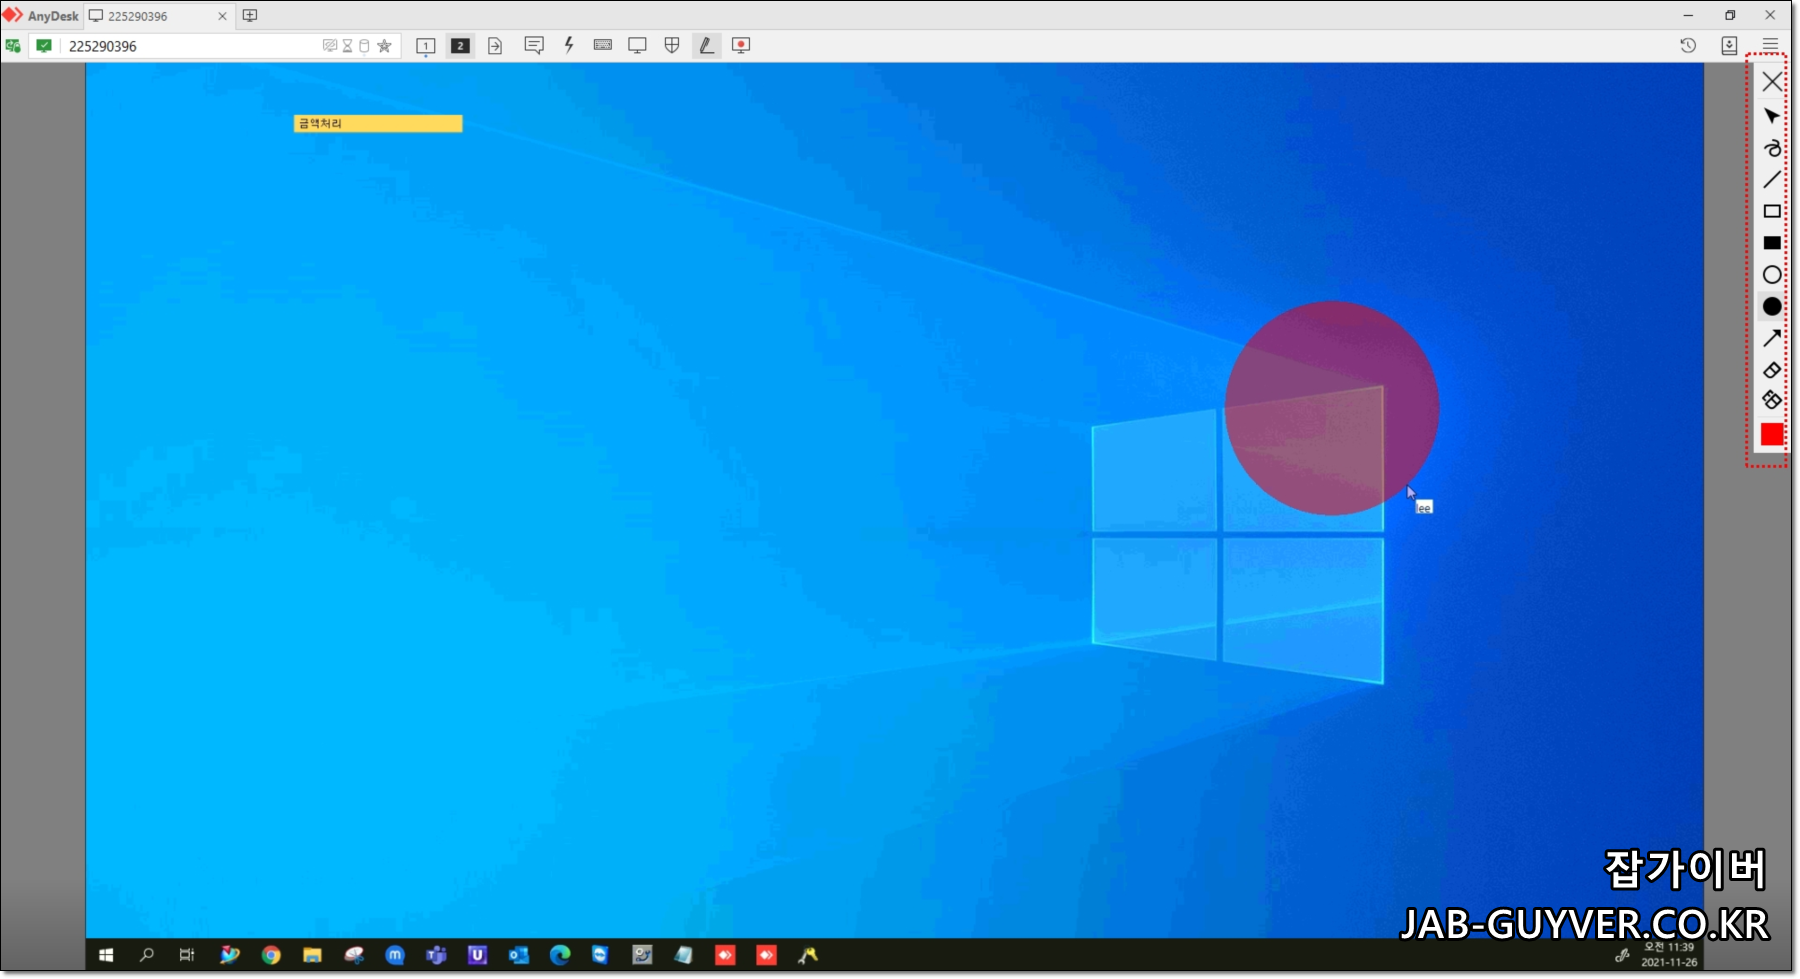Open the session history clock icon
This screenshot has width=1800, height=979.
[1688, 46]
